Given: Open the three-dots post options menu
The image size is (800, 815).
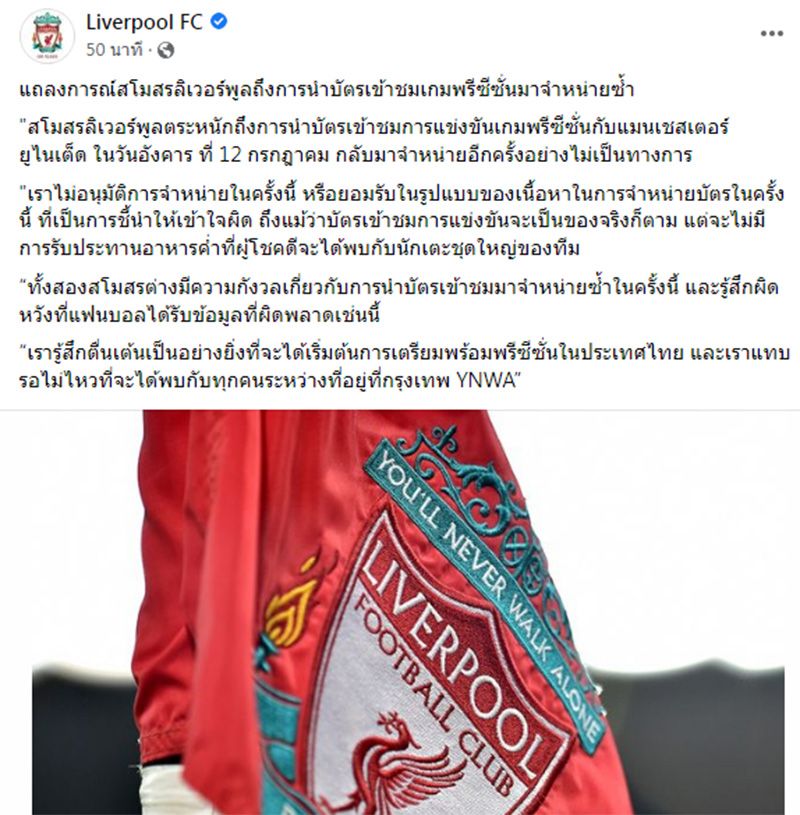Looking at the screenshot, I should click(771, 34).
